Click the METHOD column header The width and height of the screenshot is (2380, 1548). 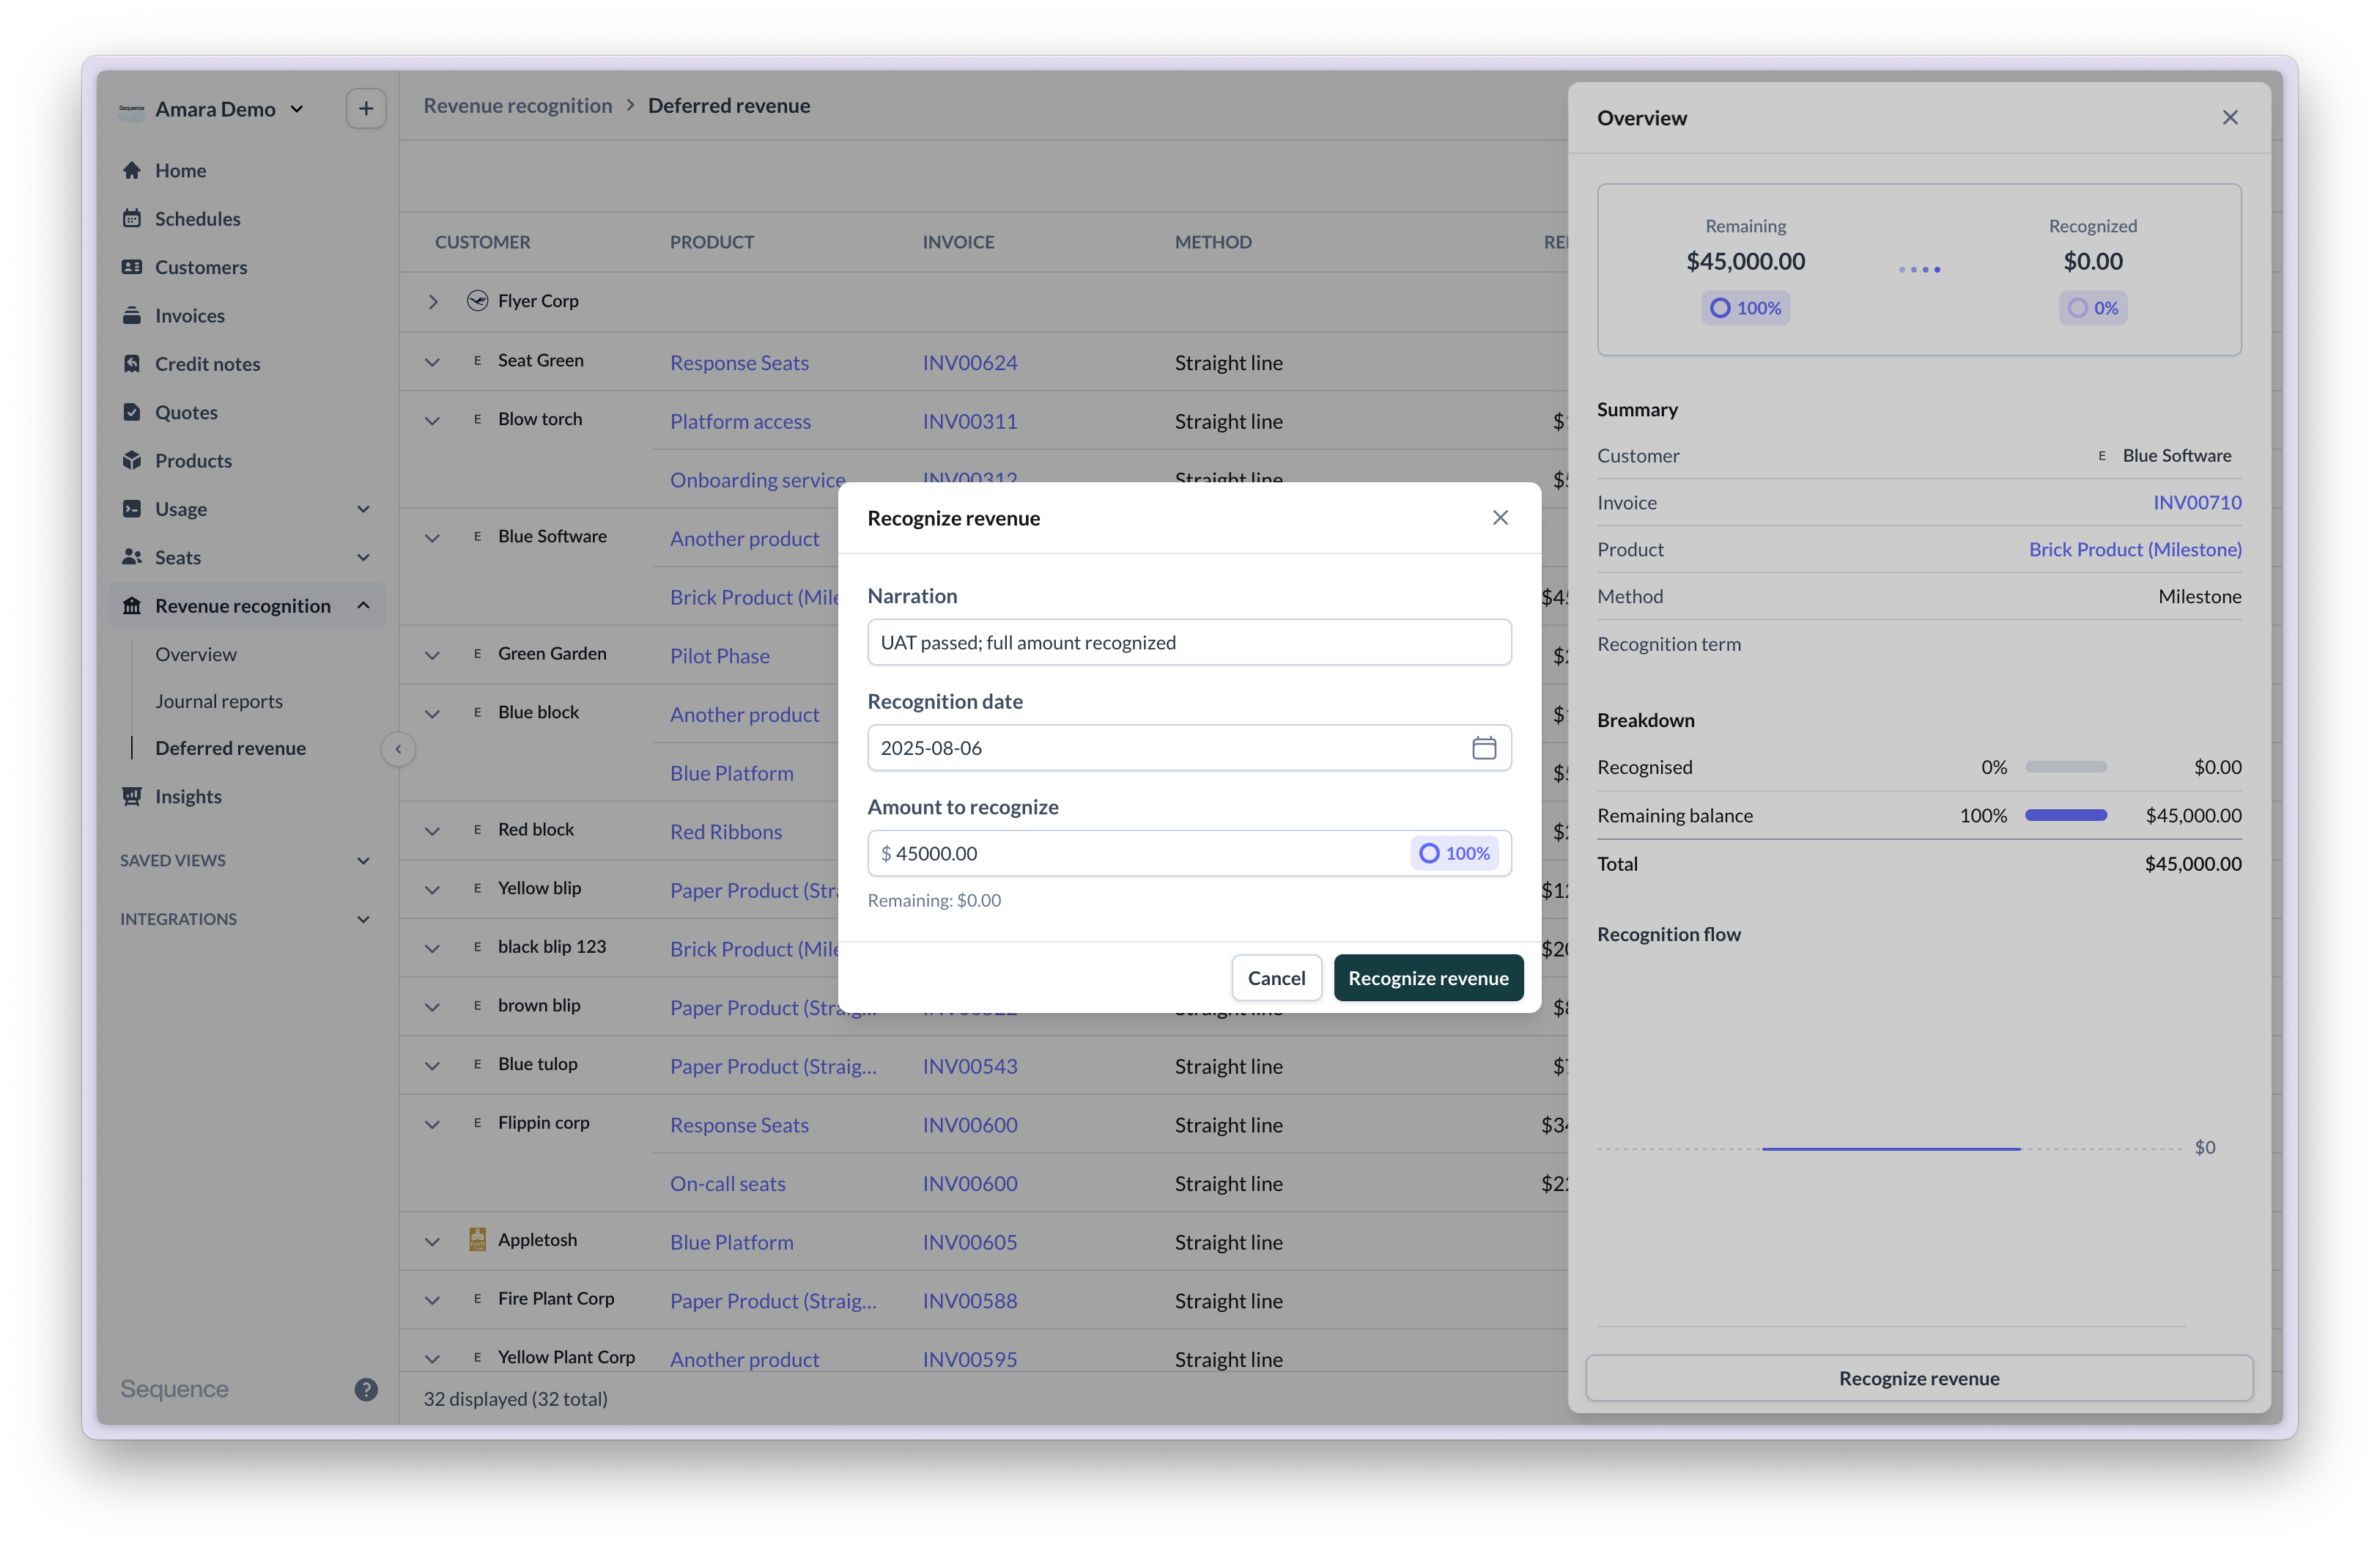[1213, 242]
